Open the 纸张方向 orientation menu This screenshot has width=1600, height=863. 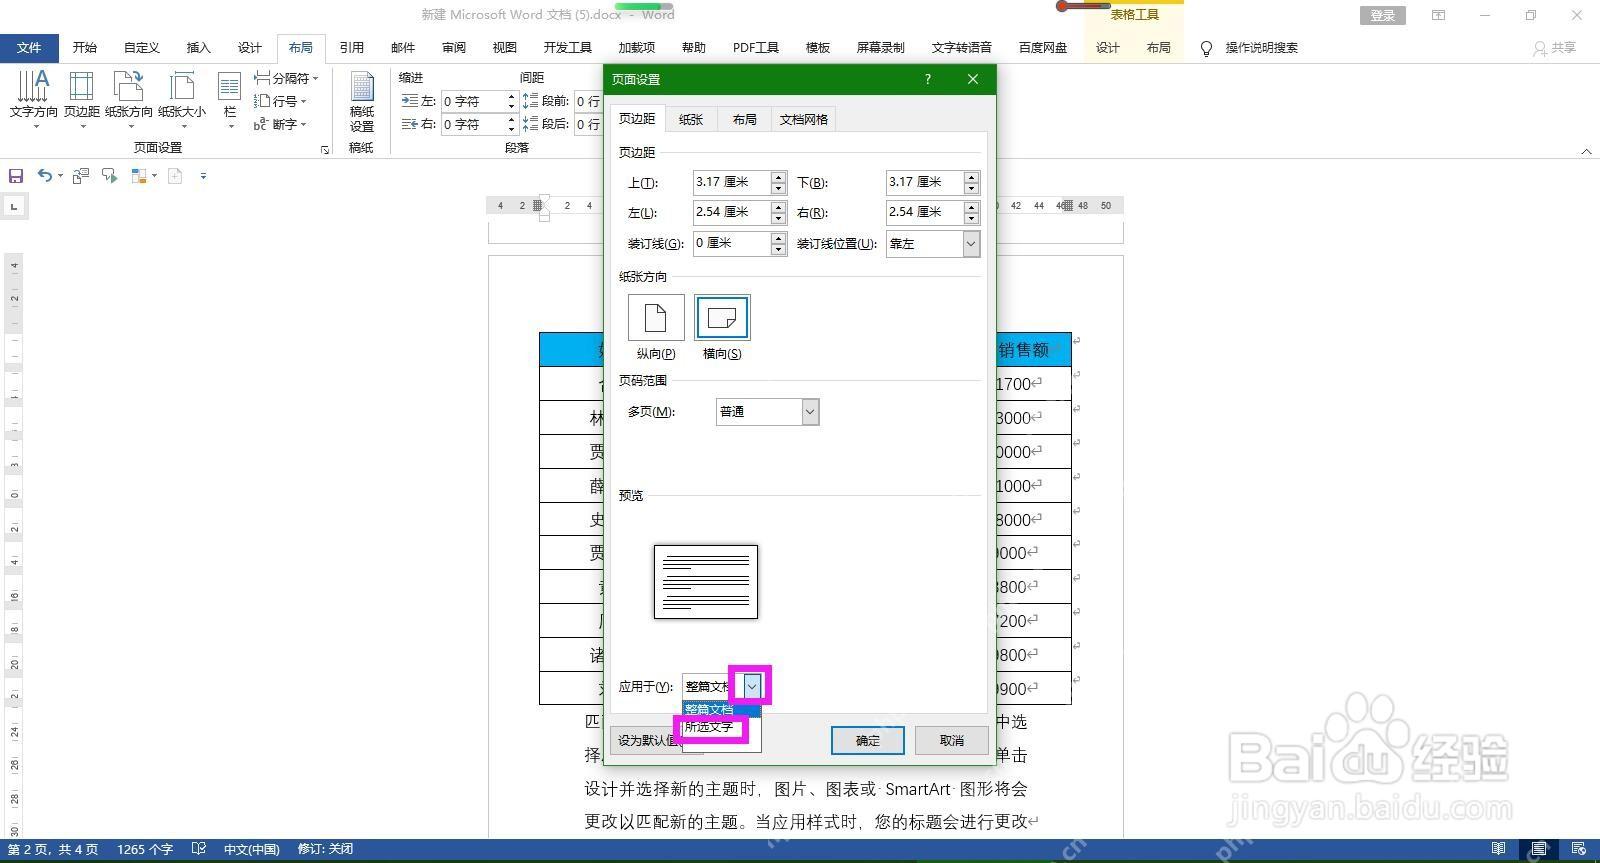tap(129, 99)
